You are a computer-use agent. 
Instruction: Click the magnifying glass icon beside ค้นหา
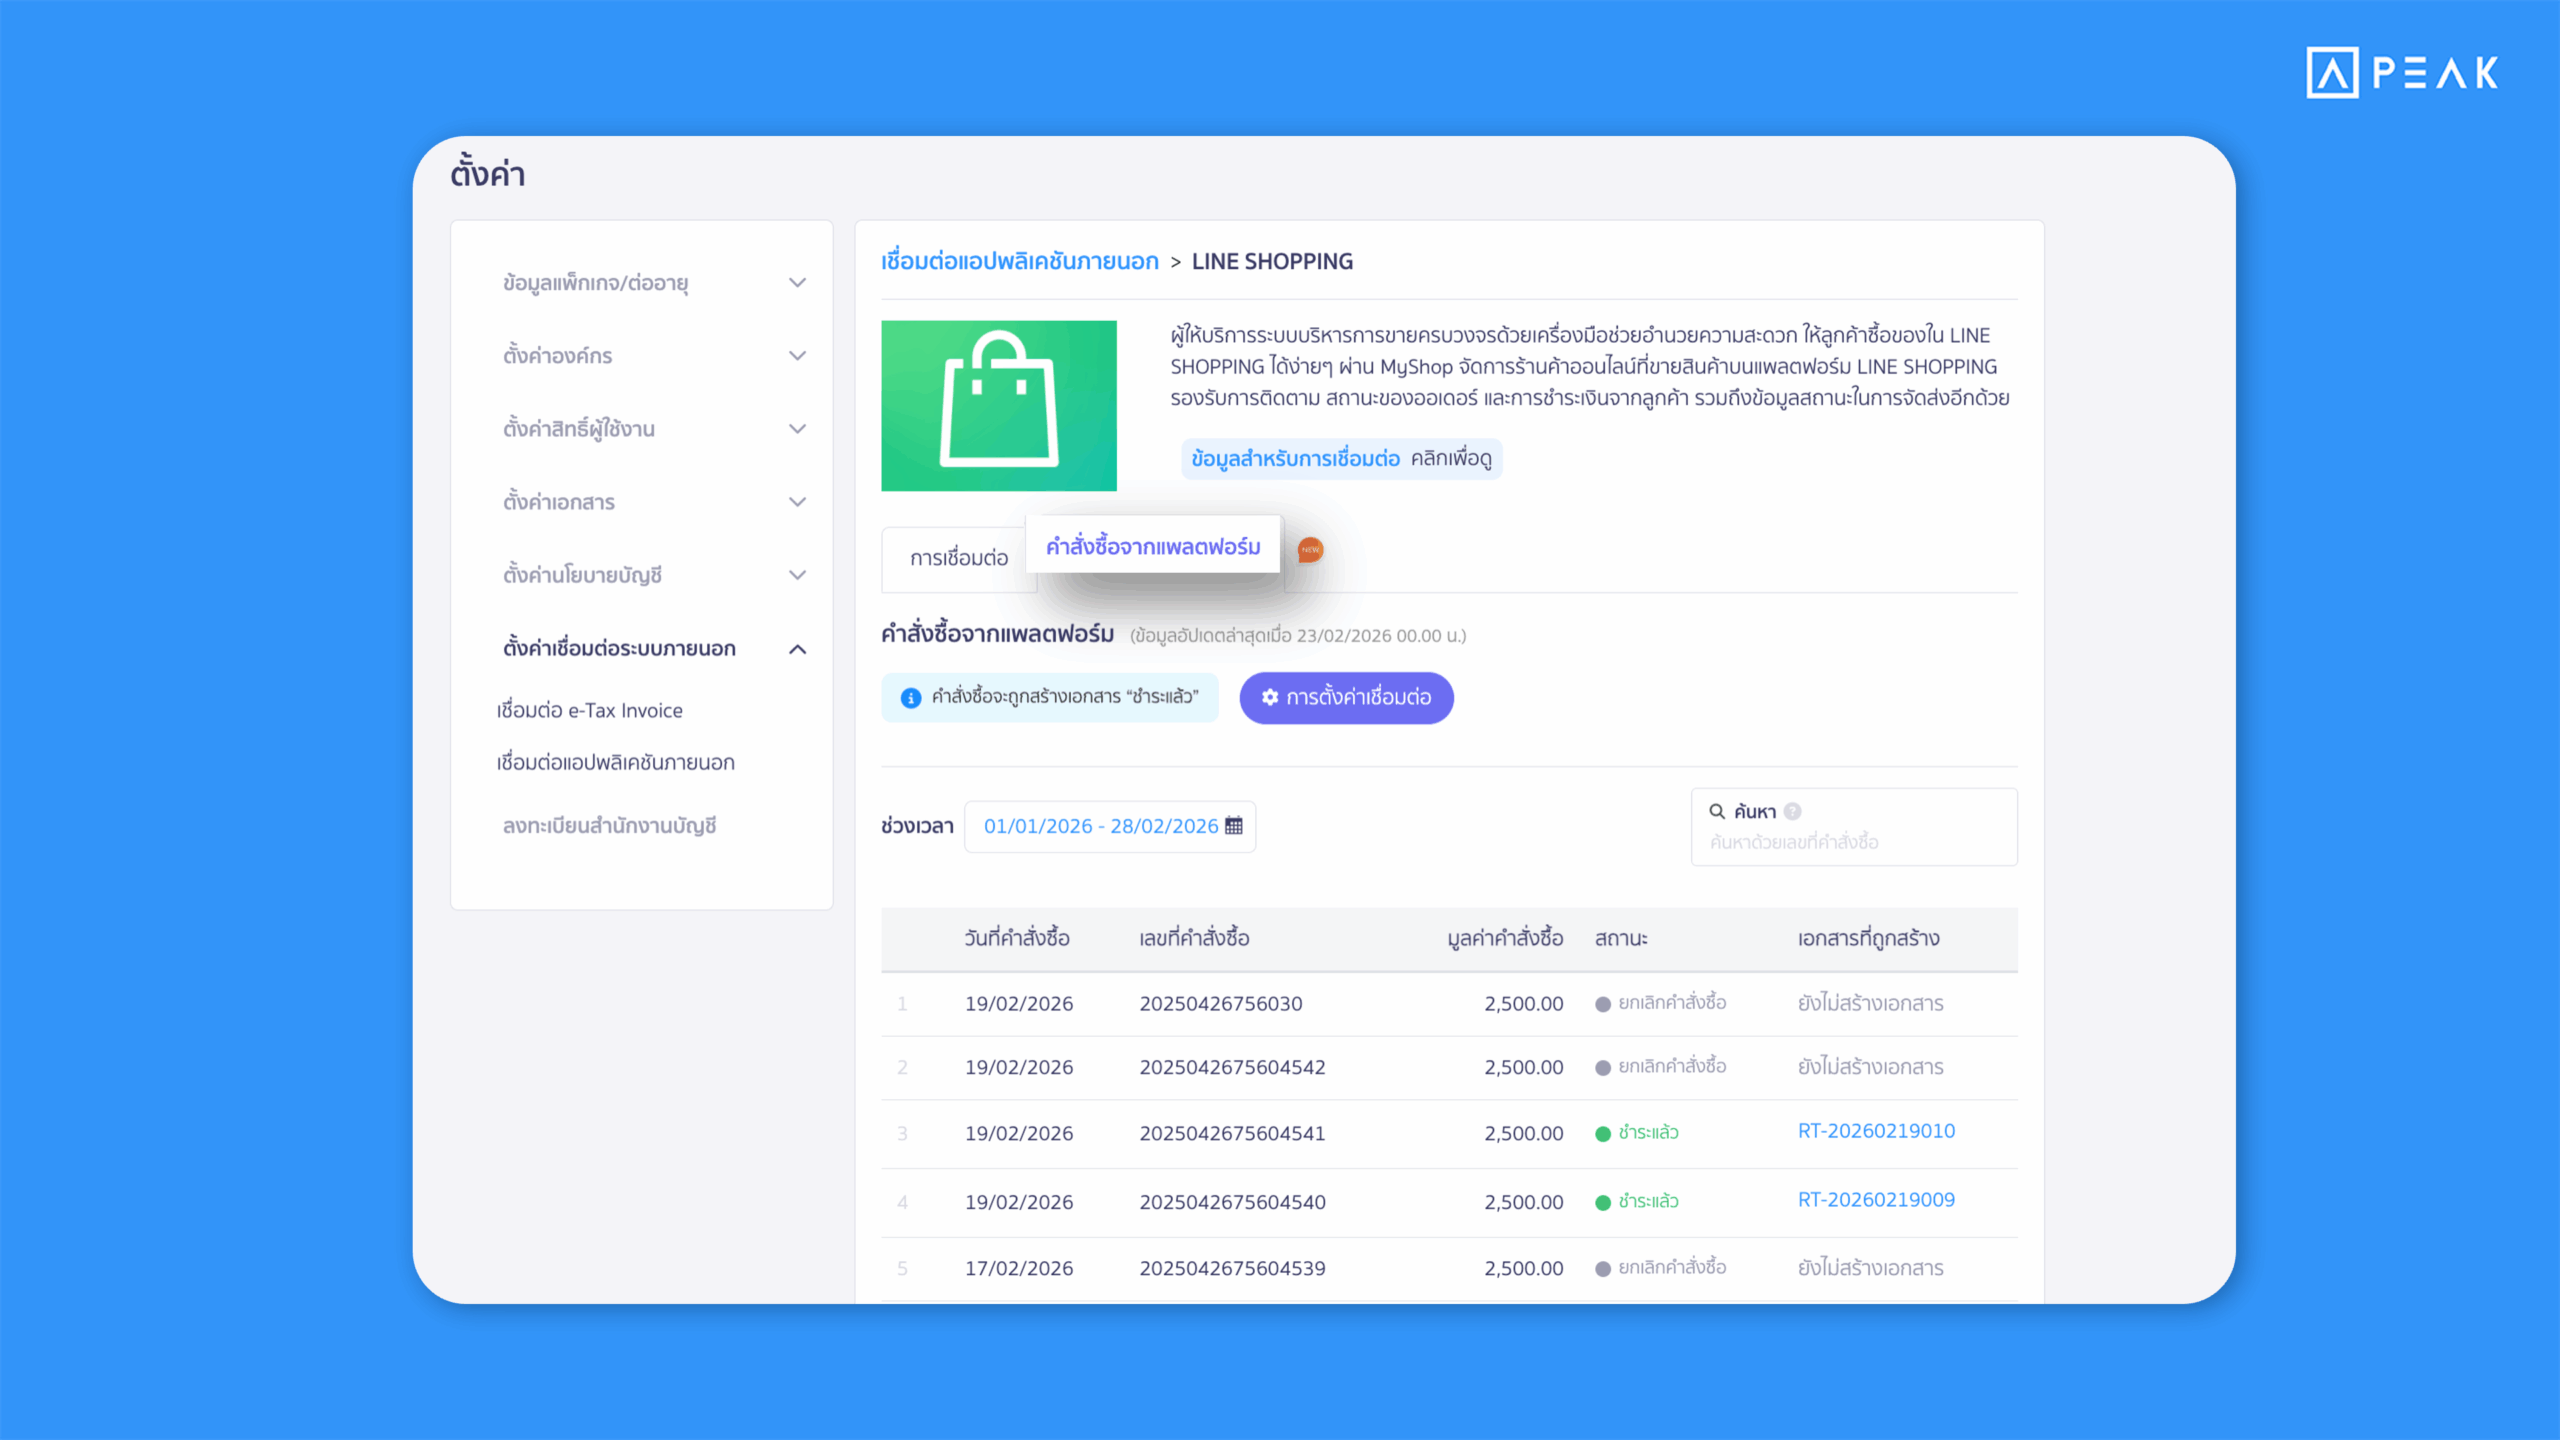click(x=1717, y=811)
